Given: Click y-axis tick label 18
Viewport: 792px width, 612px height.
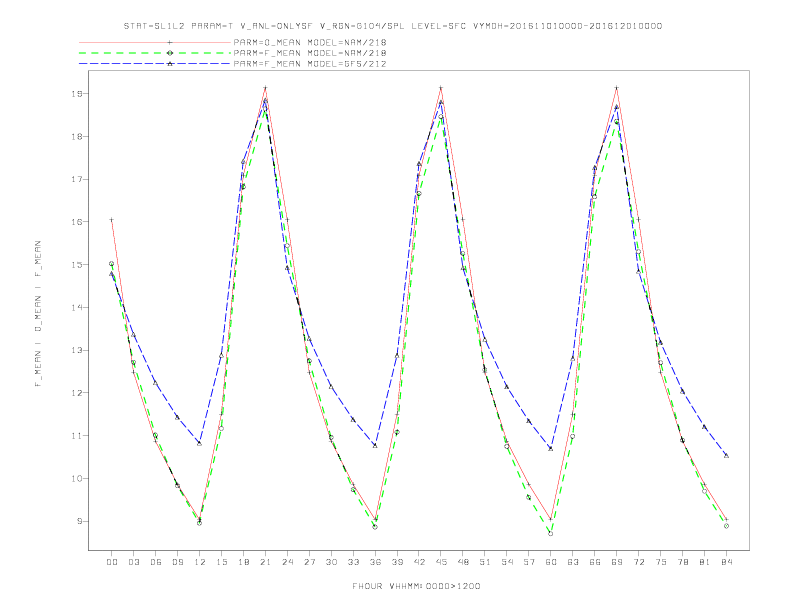Looking at the screenshot, I should [77, 136].
